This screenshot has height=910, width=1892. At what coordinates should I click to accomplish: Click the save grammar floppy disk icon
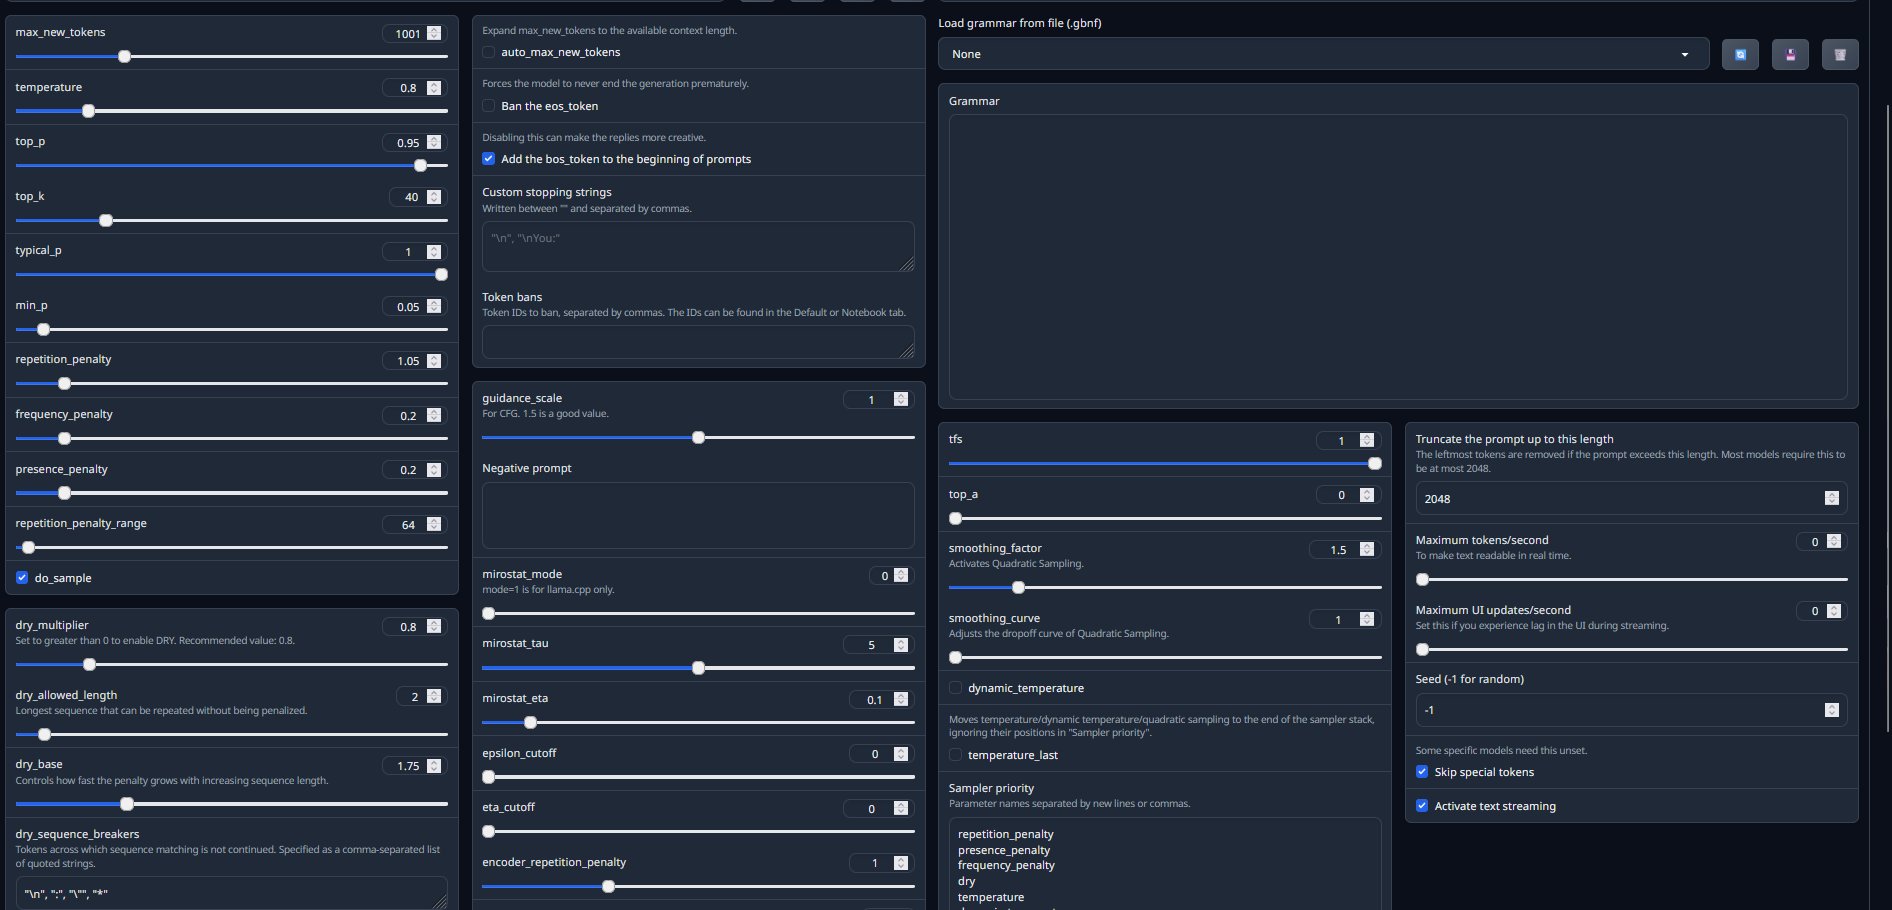point(1790,55)
